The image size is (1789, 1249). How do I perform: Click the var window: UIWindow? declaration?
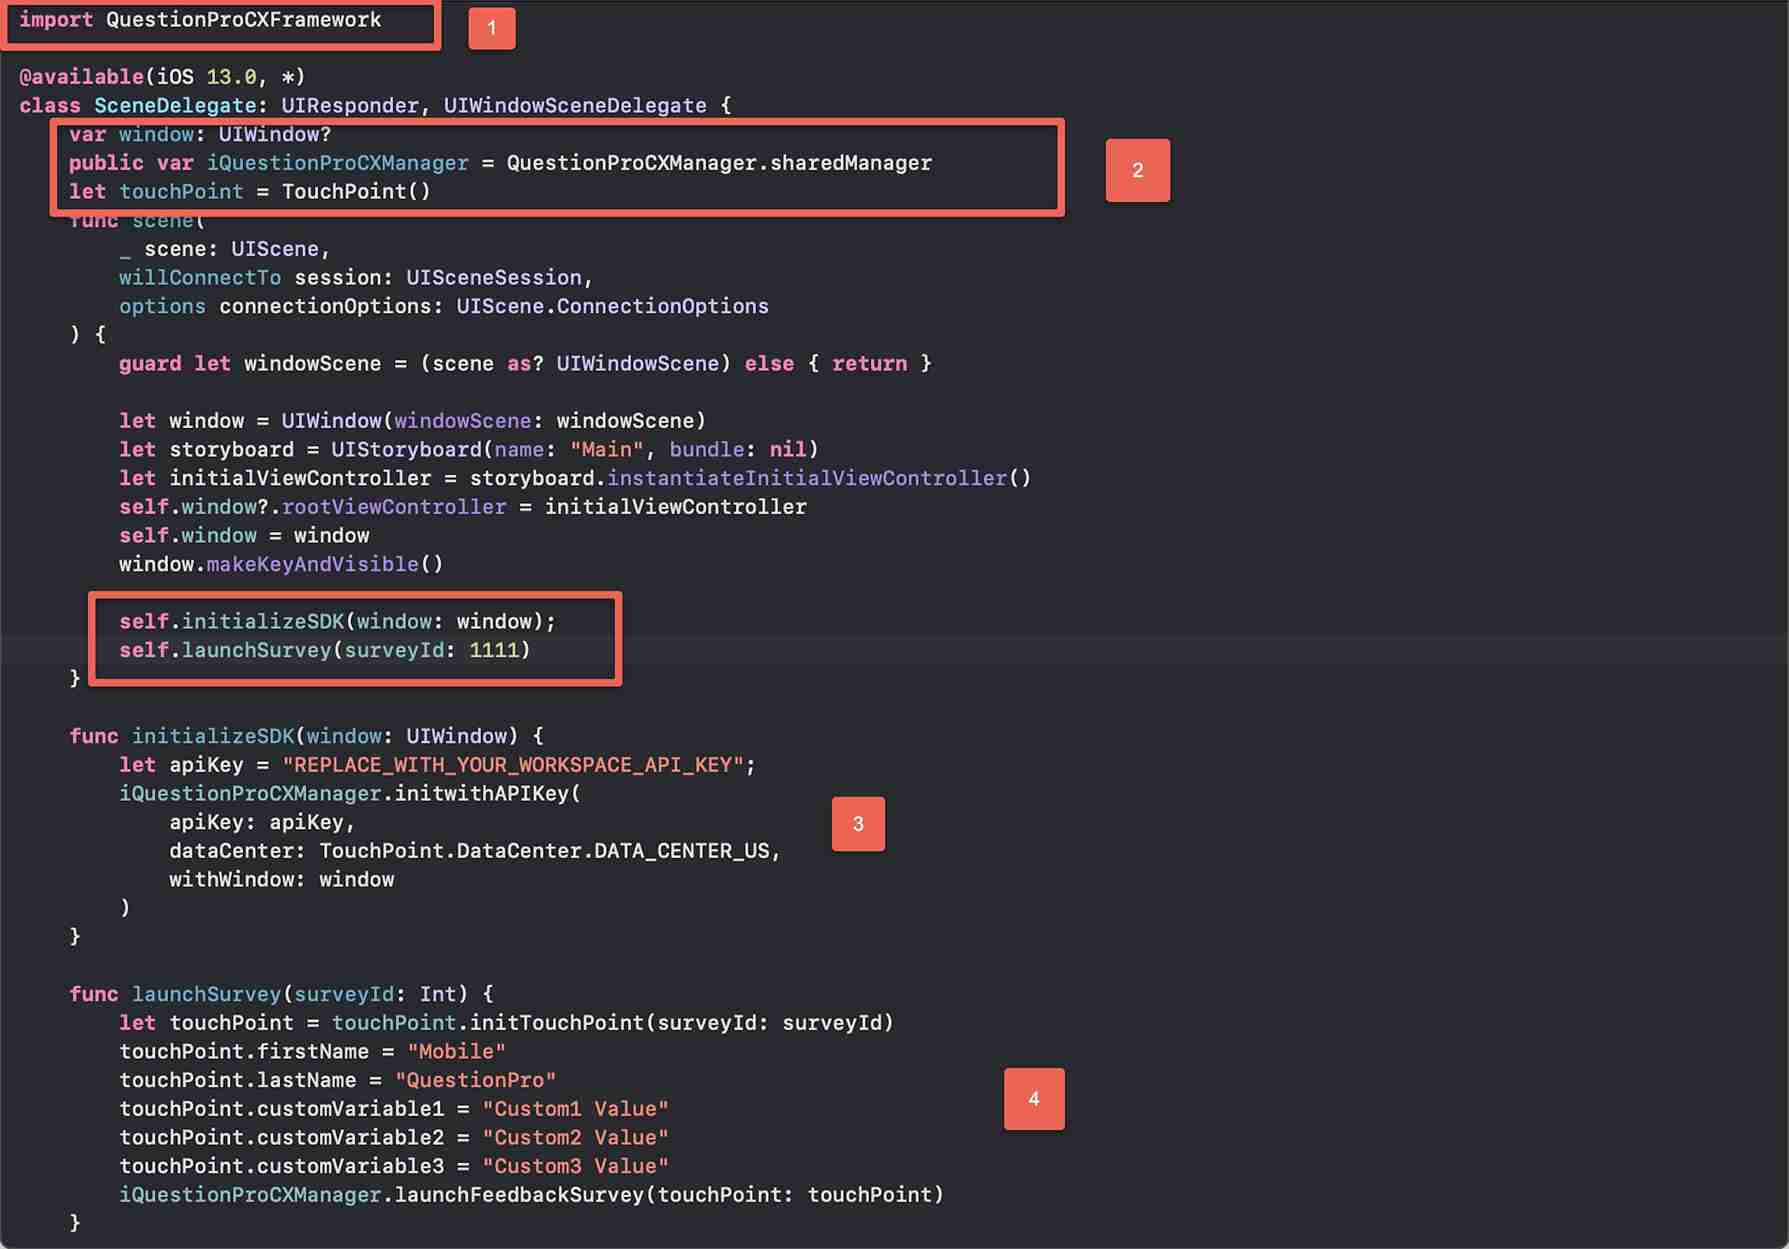pyautogui.click(x=200, y=134)
